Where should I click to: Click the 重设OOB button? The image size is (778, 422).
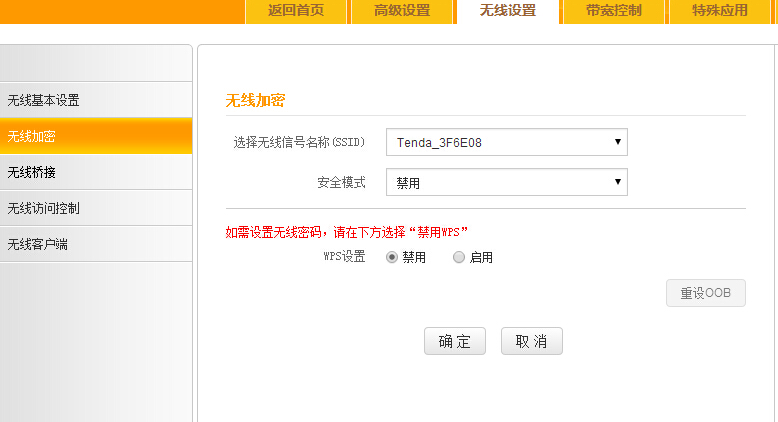(705, 293)
